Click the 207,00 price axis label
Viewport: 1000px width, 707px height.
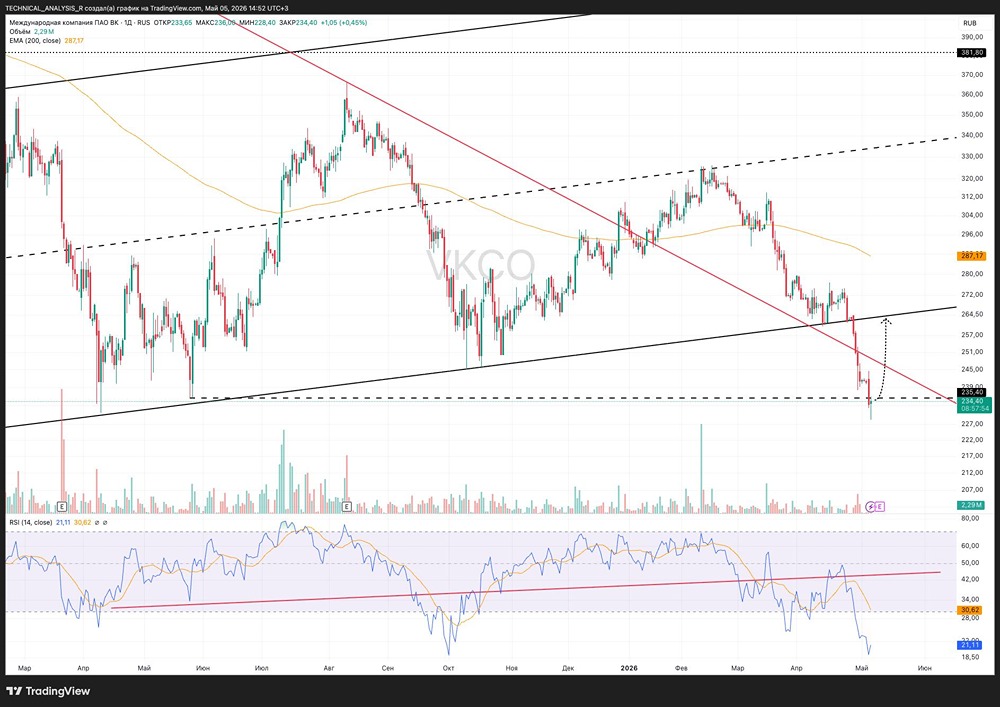(x=972, y=490)
